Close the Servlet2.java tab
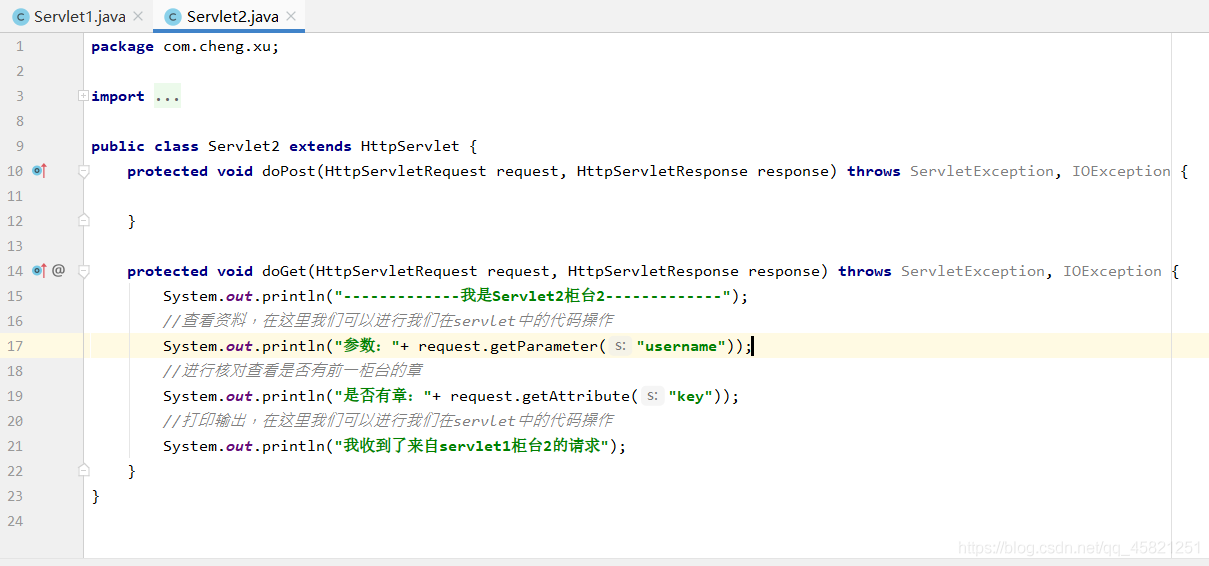 (291, 17)
